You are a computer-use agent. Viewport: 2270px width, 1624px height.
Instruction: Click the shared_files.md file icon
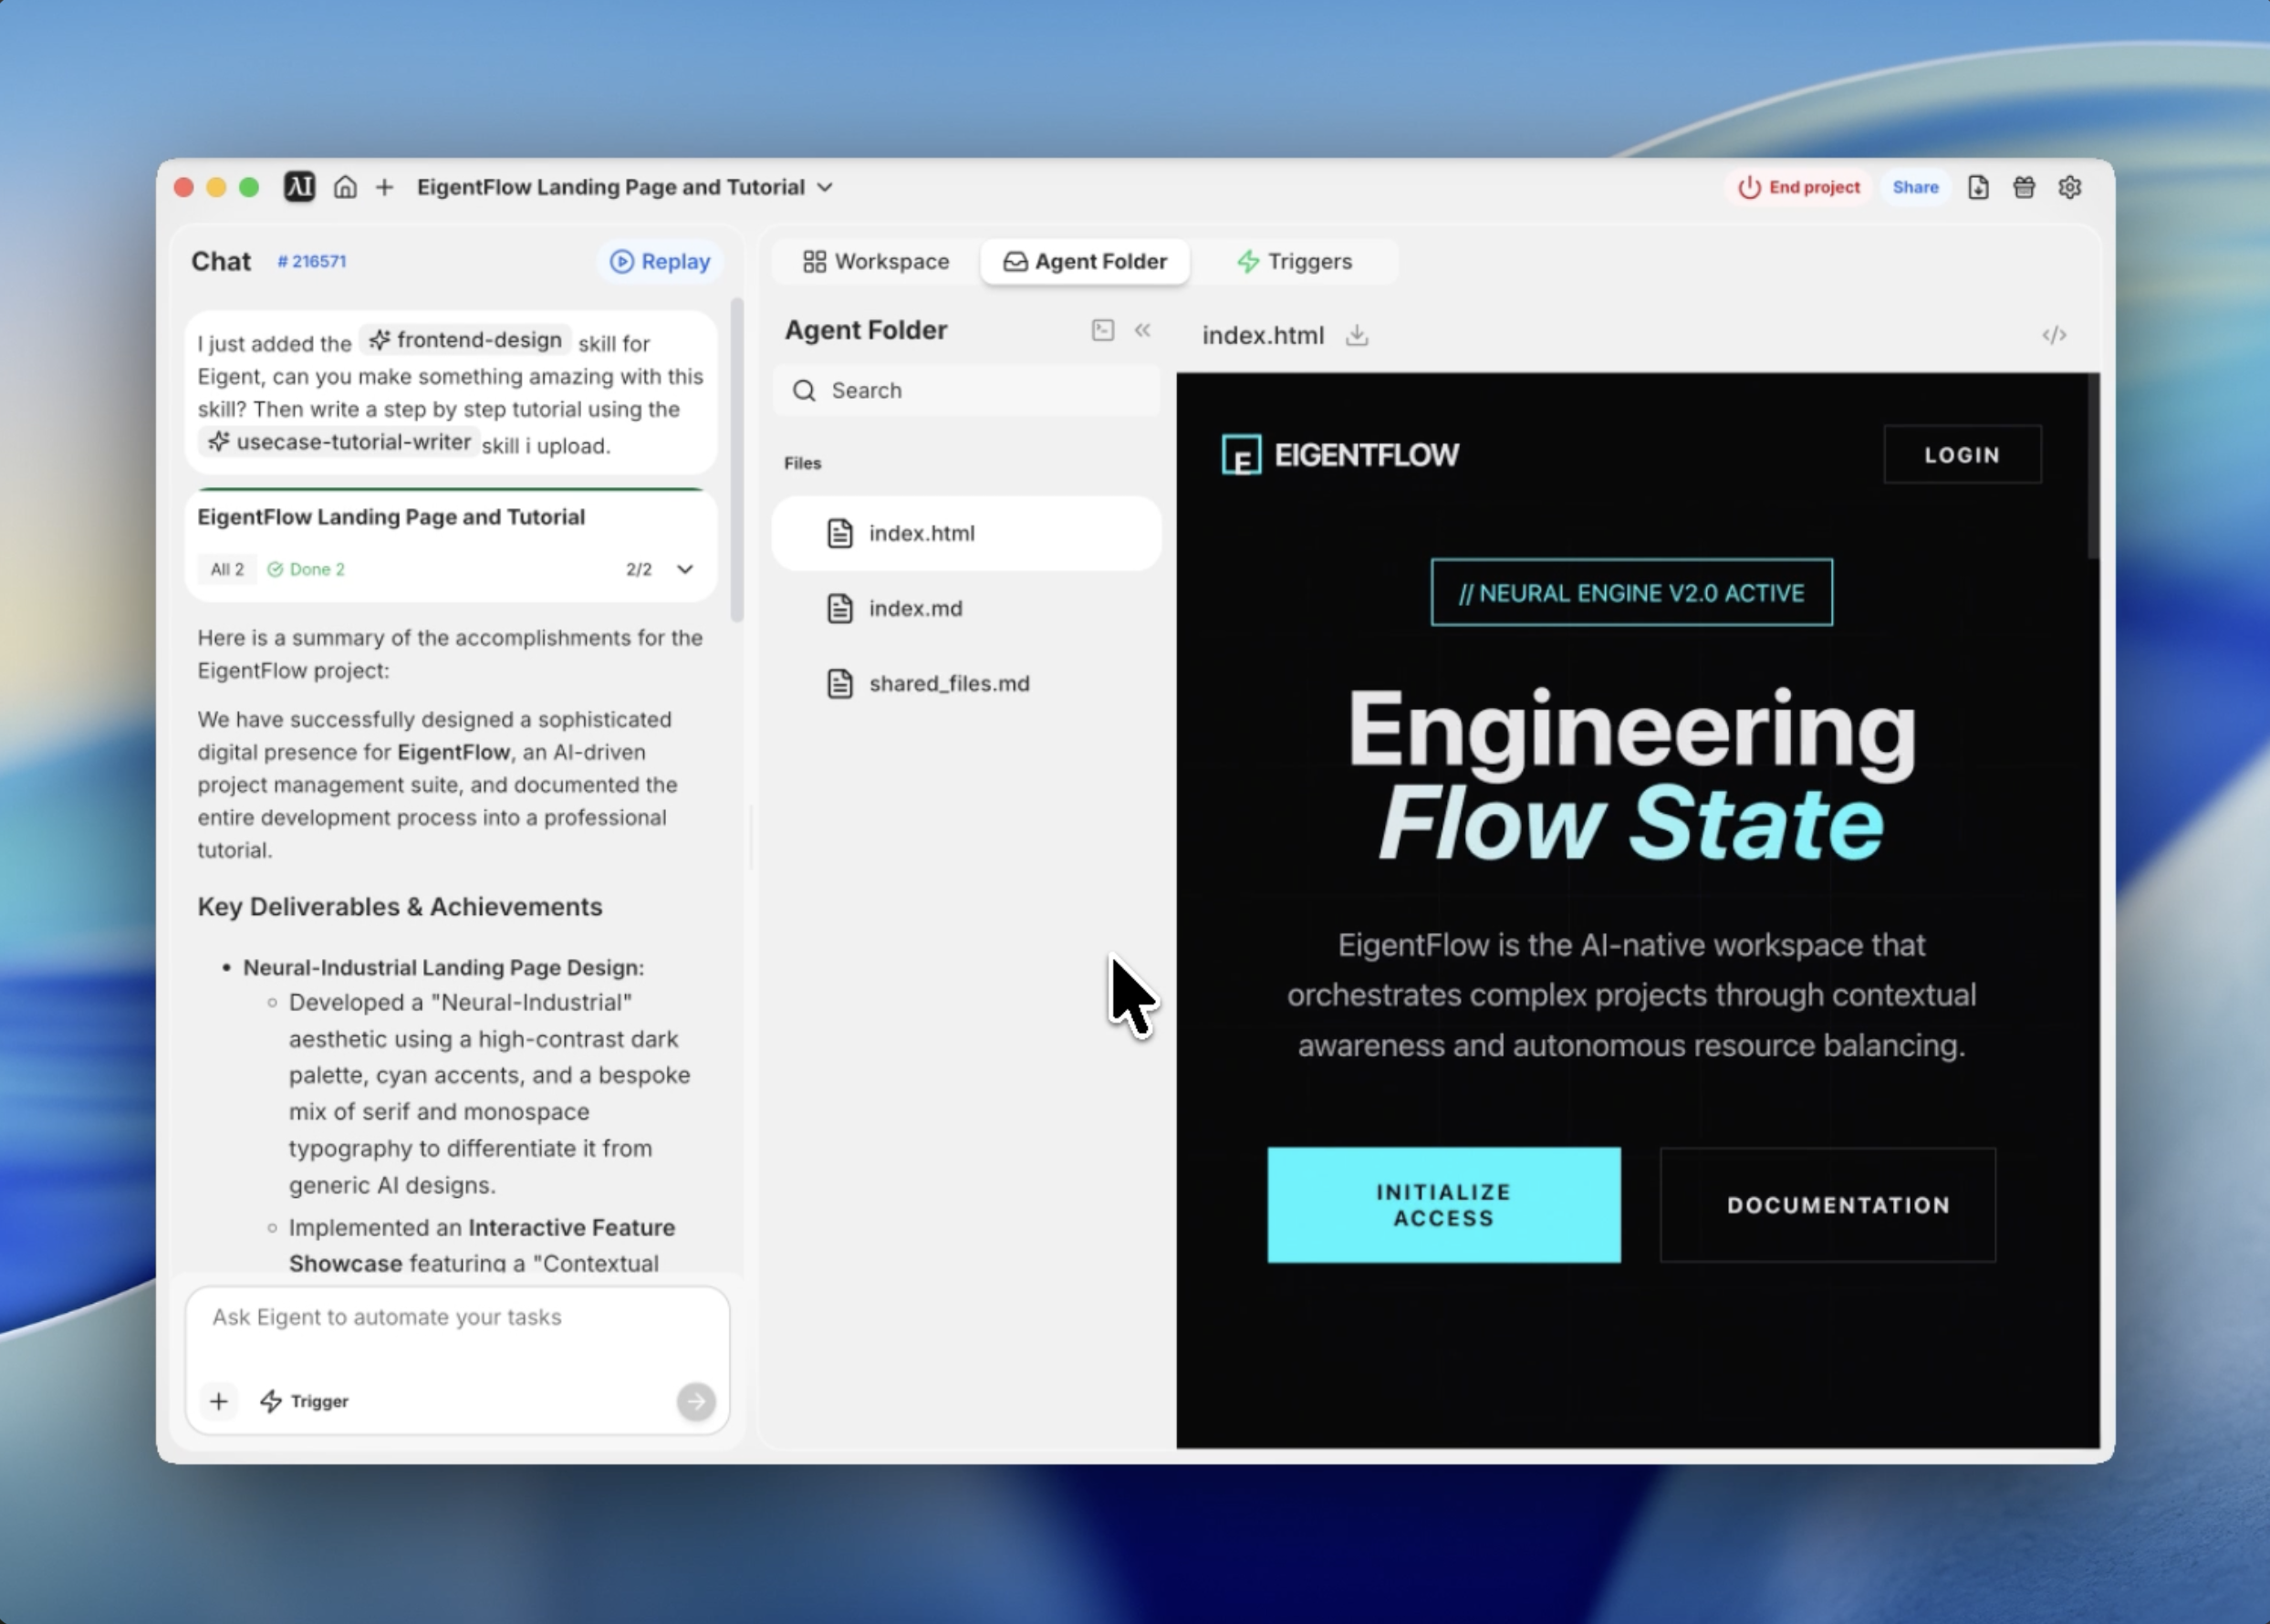(840, 683)
